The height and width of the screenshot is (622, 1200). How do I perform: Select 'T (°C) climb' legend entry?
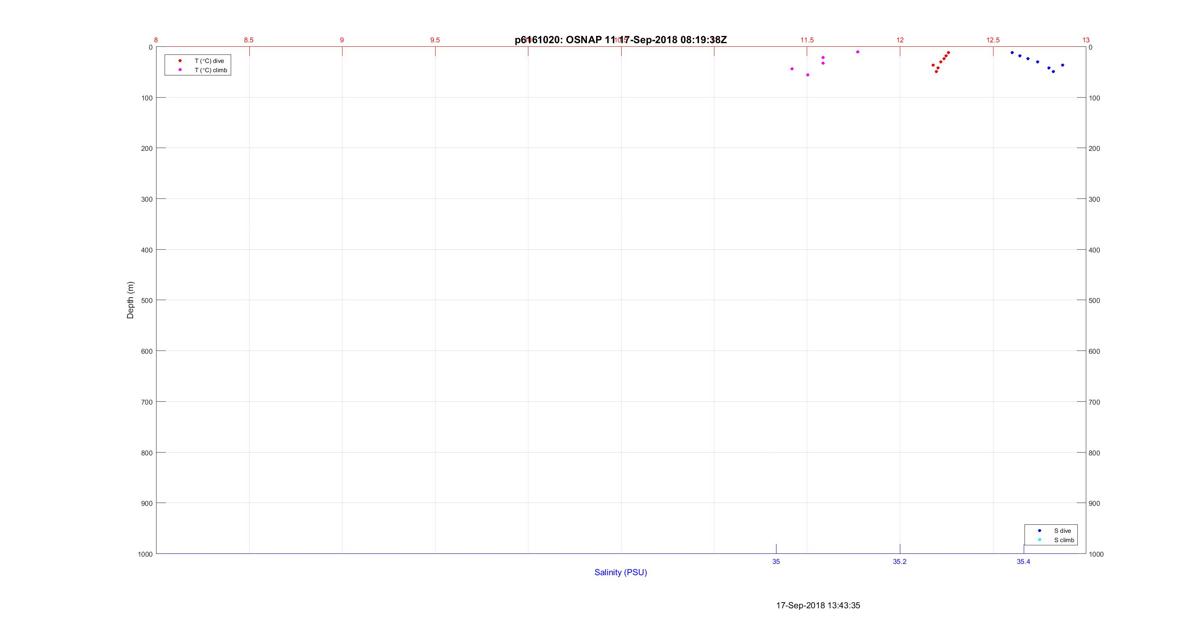(x=211, y=69)
